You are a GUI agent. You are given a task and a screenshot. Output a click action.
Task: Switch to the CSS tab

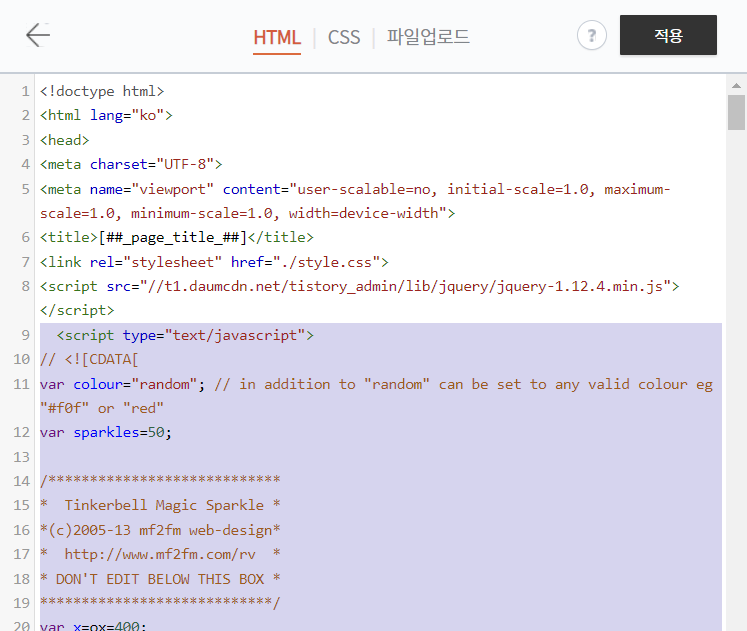click(x=343, y=37)
